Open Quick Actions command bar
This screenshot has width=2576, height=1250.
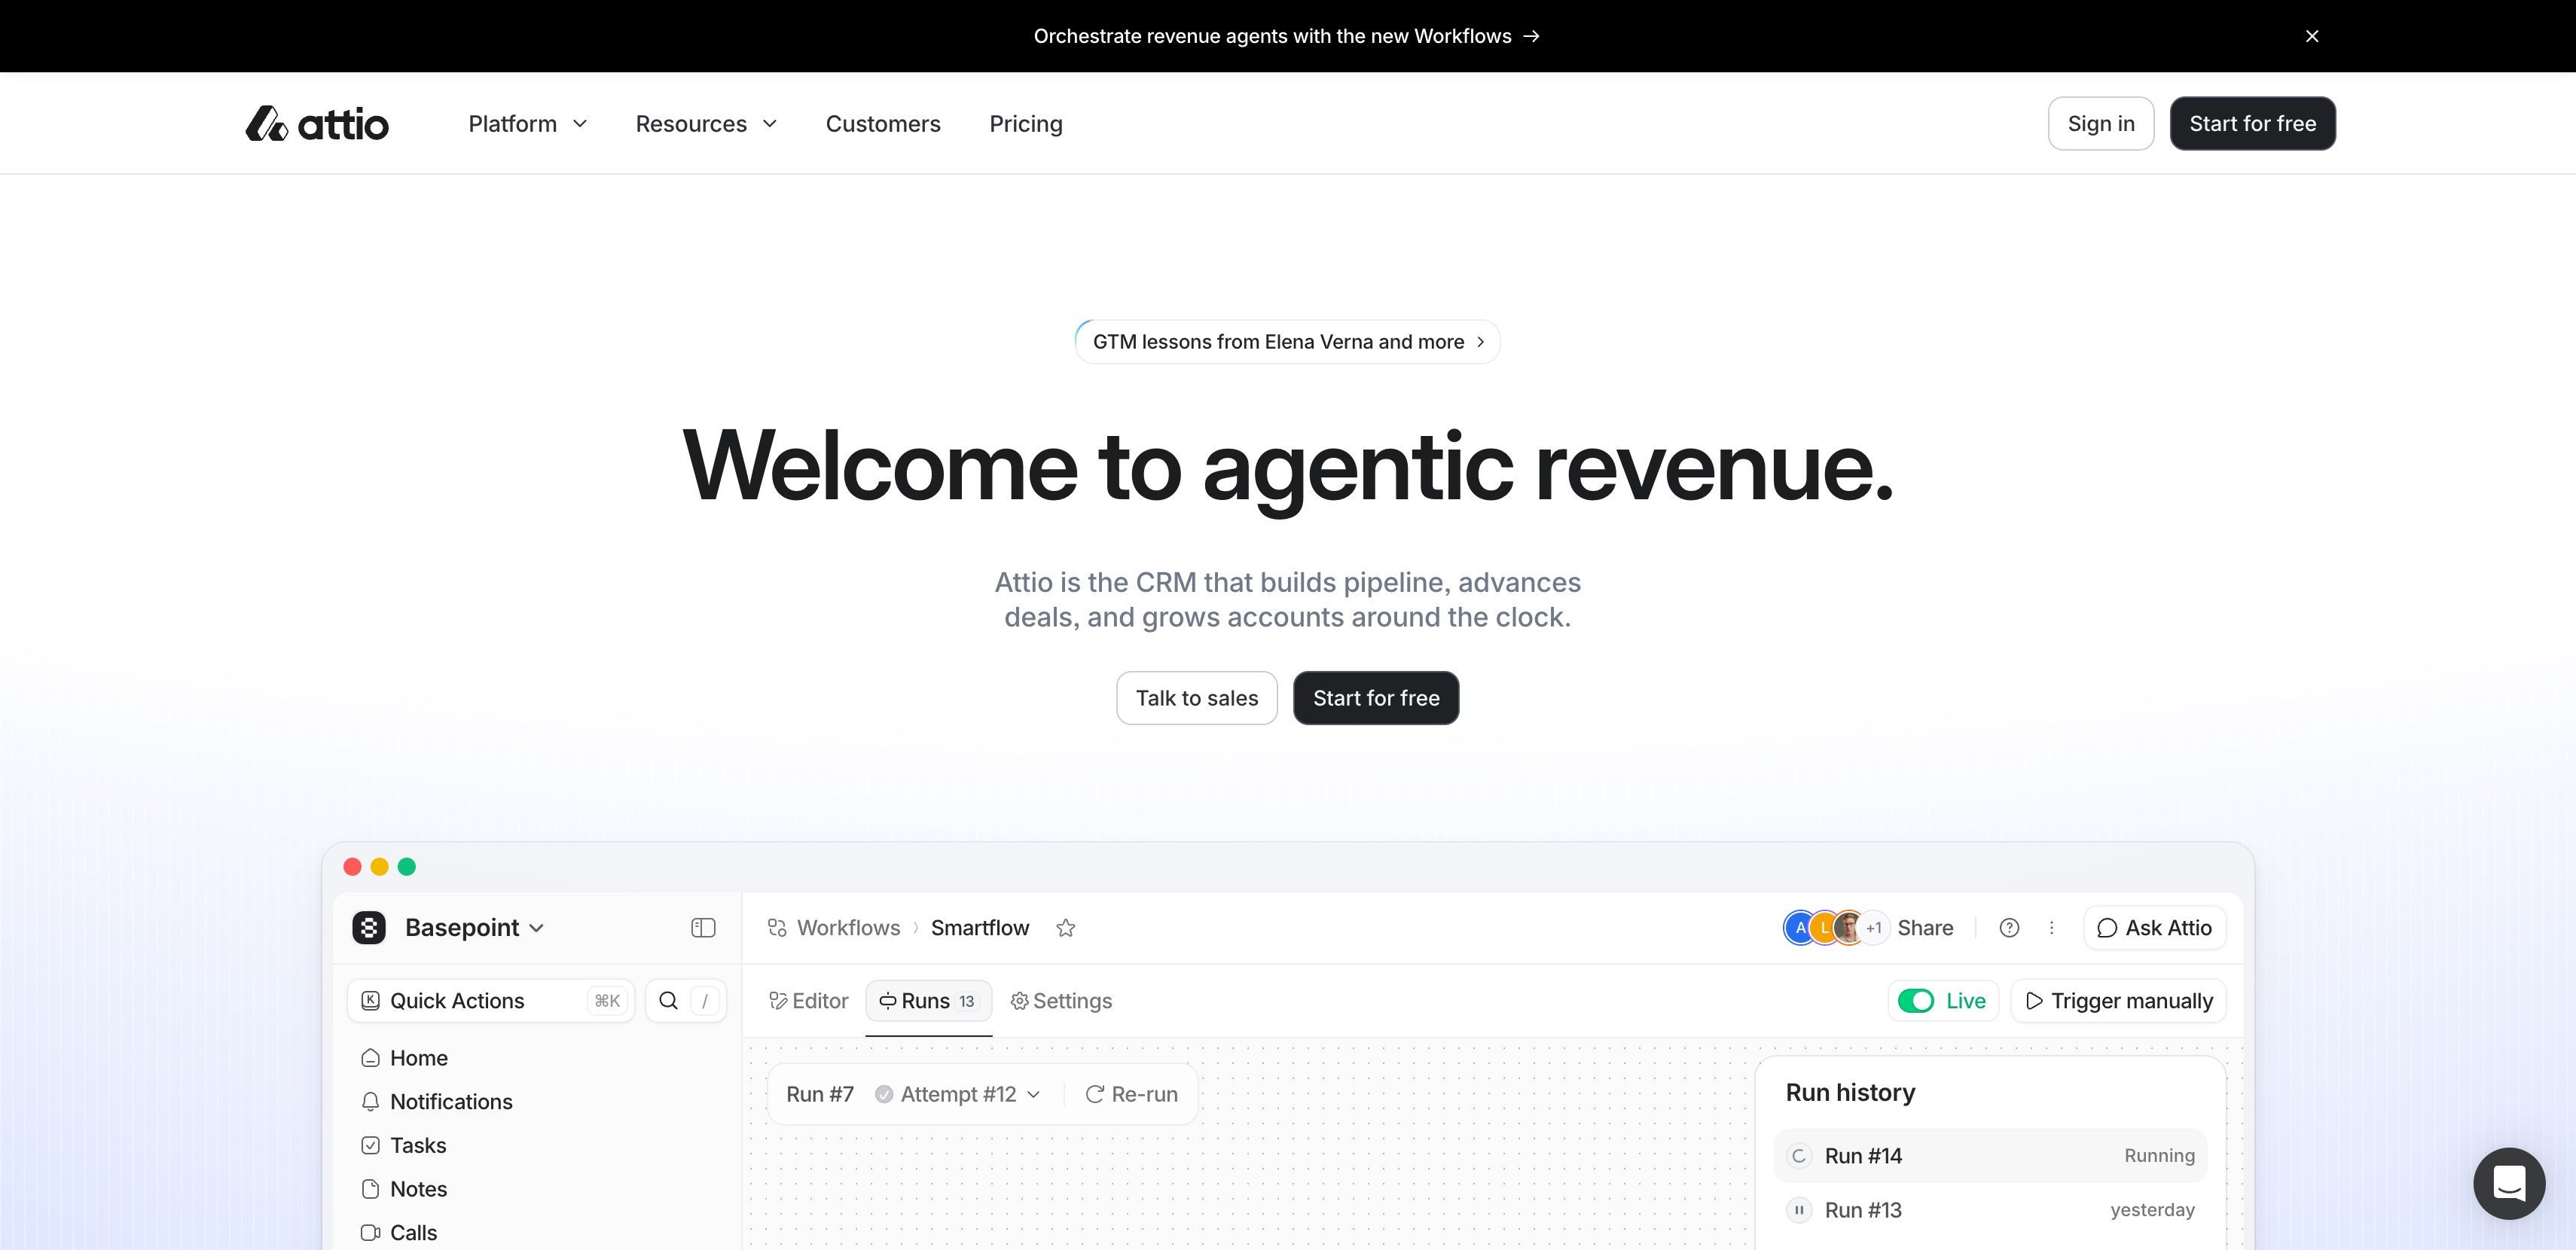click(x=491, y=1001)
